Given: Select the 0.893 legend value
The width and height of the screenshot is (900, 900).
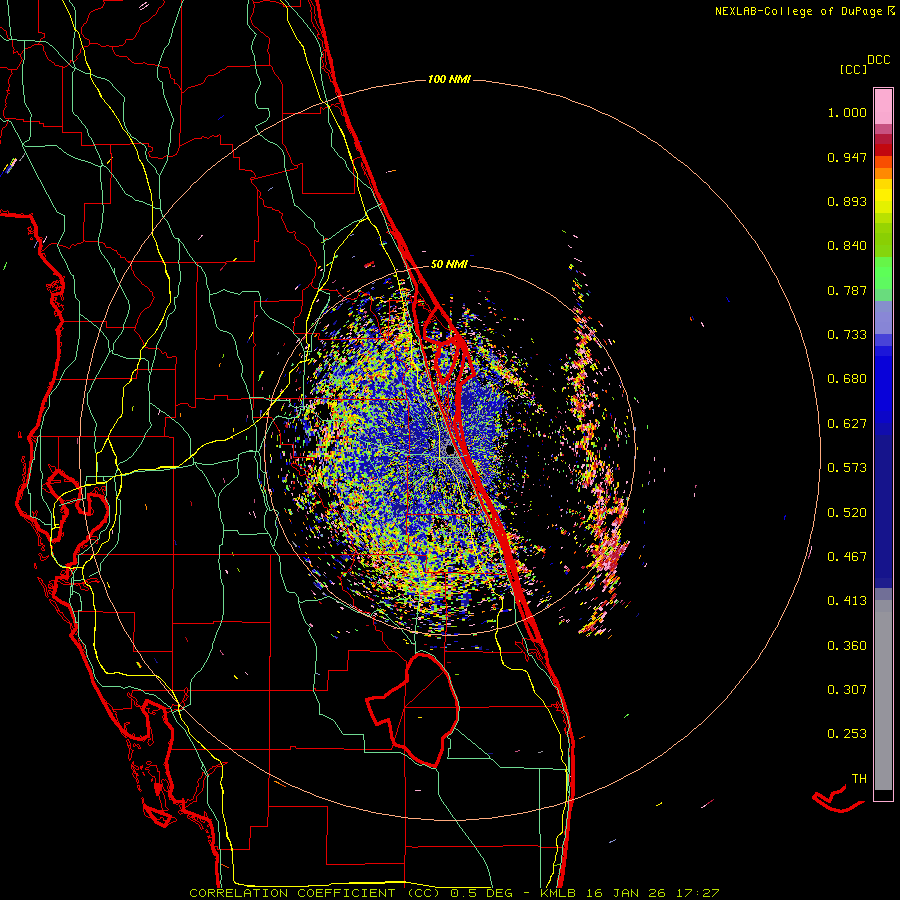Looking at the screenshot, I should [847, 201].
